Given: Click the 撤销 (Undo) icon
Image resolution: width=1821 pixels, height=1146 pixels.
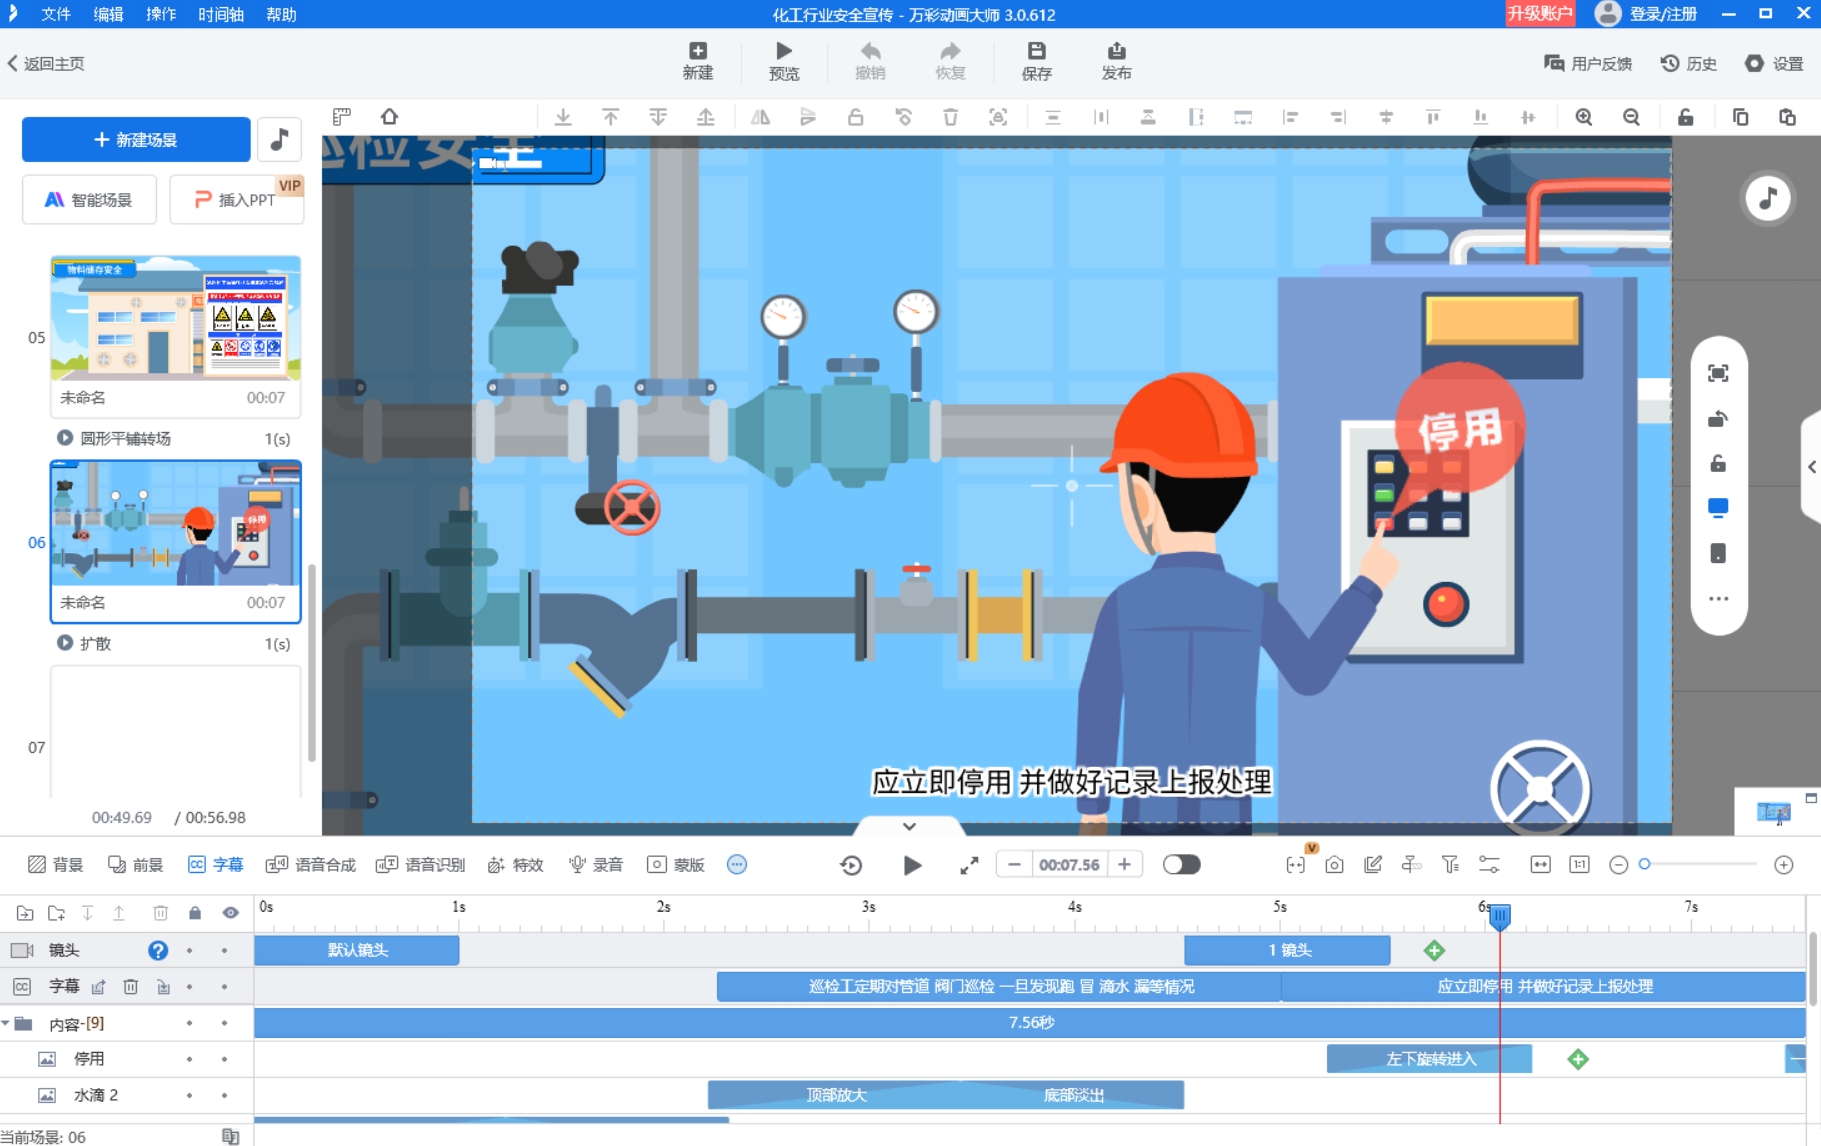Looking at the screenshot, I should tap(870, 60).
